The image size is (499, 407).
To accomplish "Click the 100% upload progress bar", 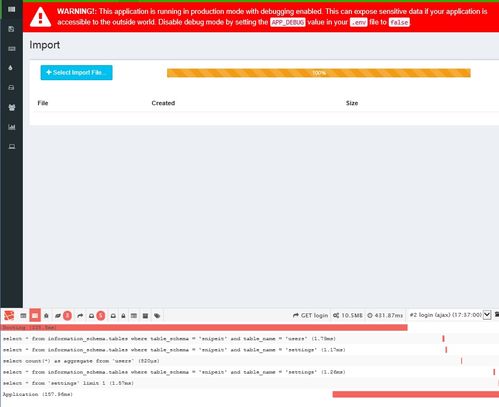I will coord(319,73).
